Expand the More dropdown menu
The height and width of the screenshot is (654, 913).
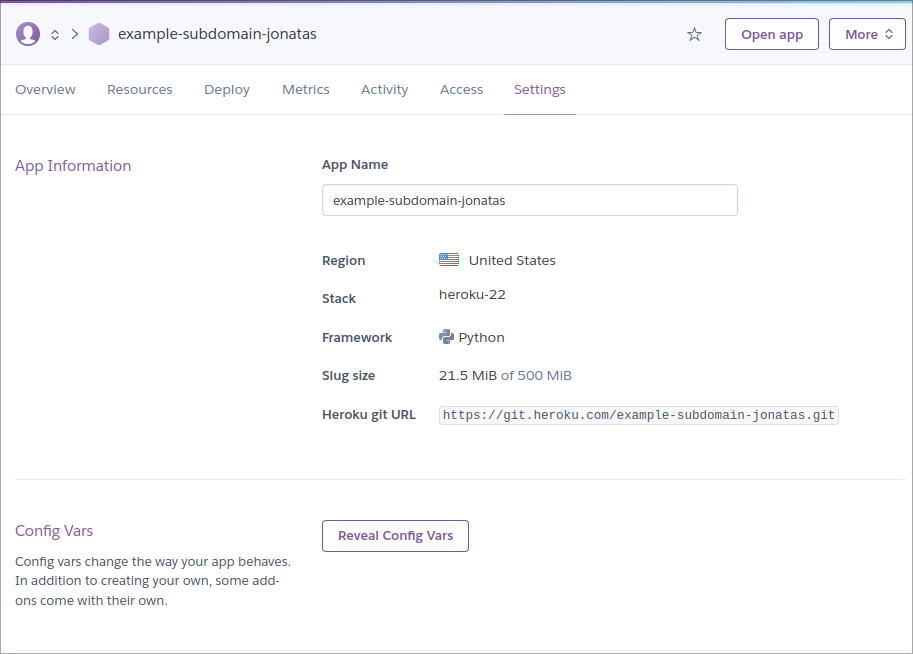pyautogui.click(x=868, y=34)
